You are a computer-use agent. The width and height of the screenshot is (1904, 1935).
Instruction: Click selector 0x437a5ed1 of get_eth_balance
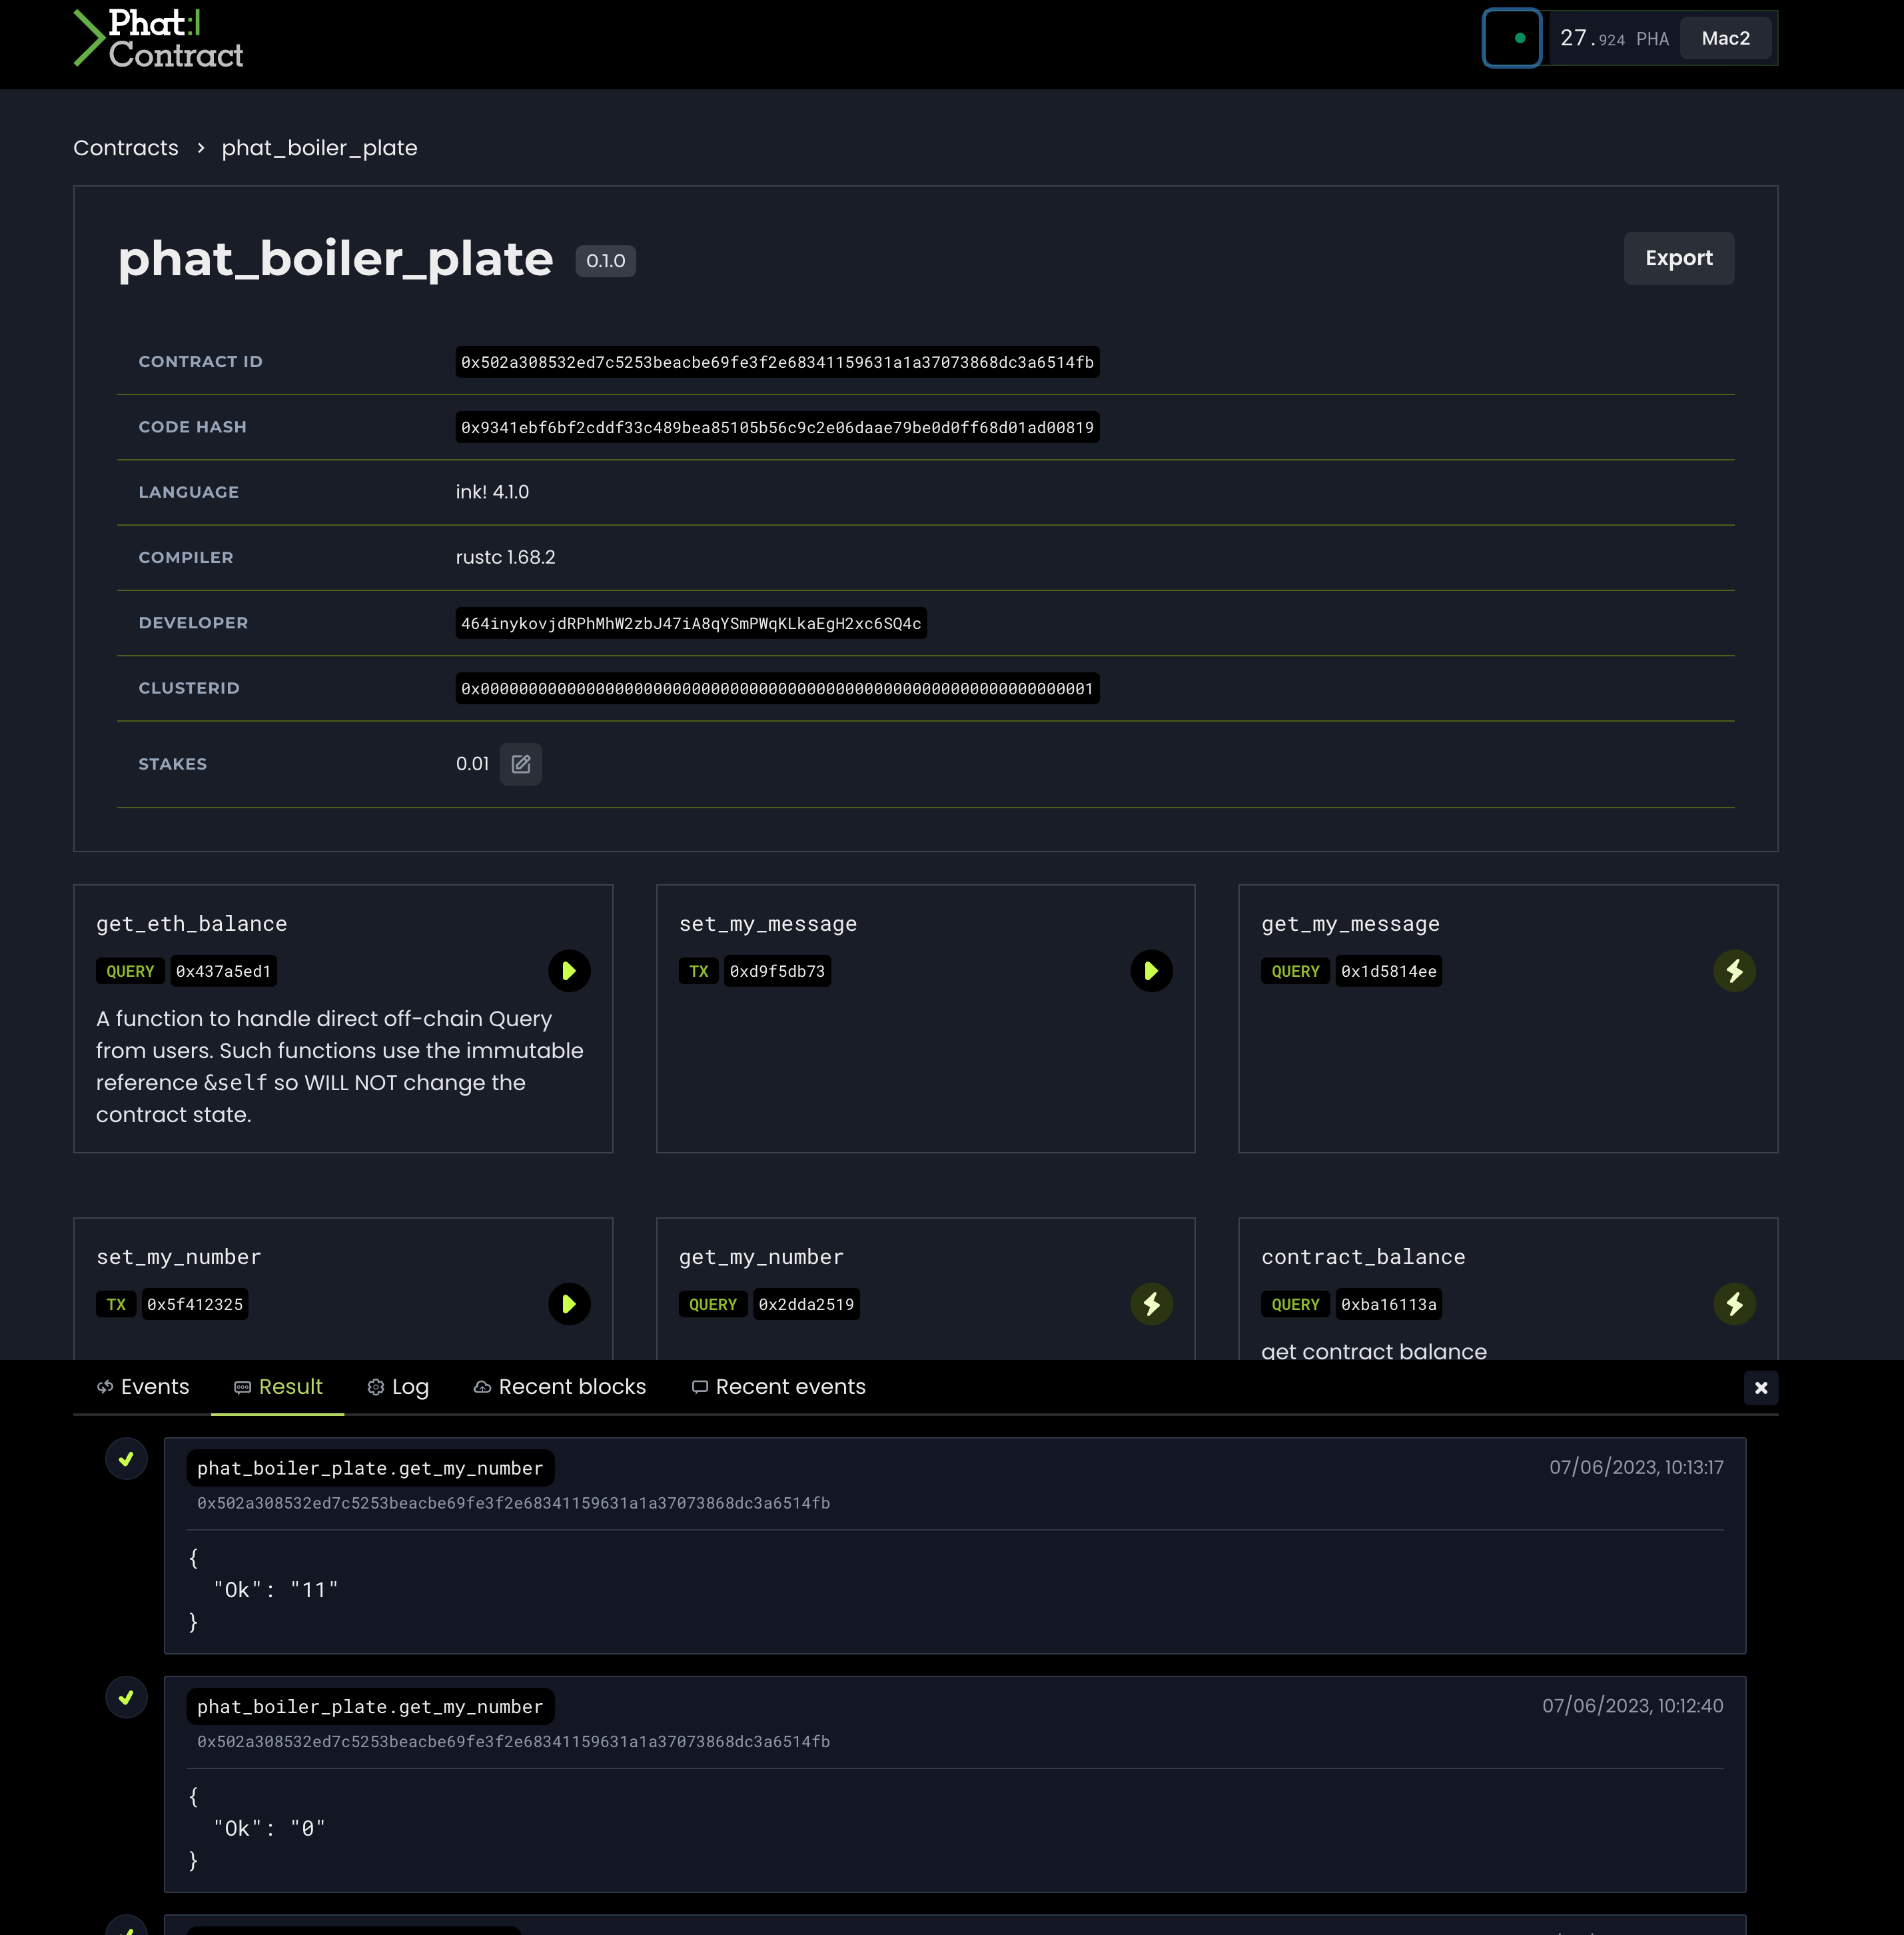pos(223,971)
